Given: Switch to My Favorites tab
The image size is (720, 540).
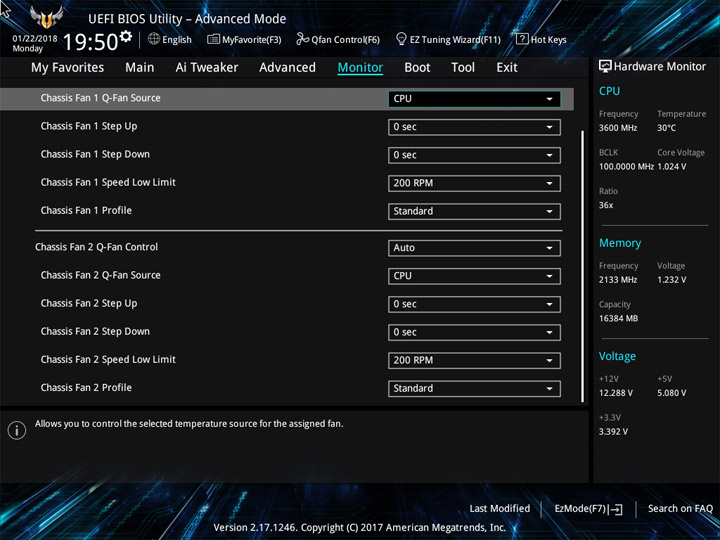Looking at the screenshot, I should tap(68, 68).
